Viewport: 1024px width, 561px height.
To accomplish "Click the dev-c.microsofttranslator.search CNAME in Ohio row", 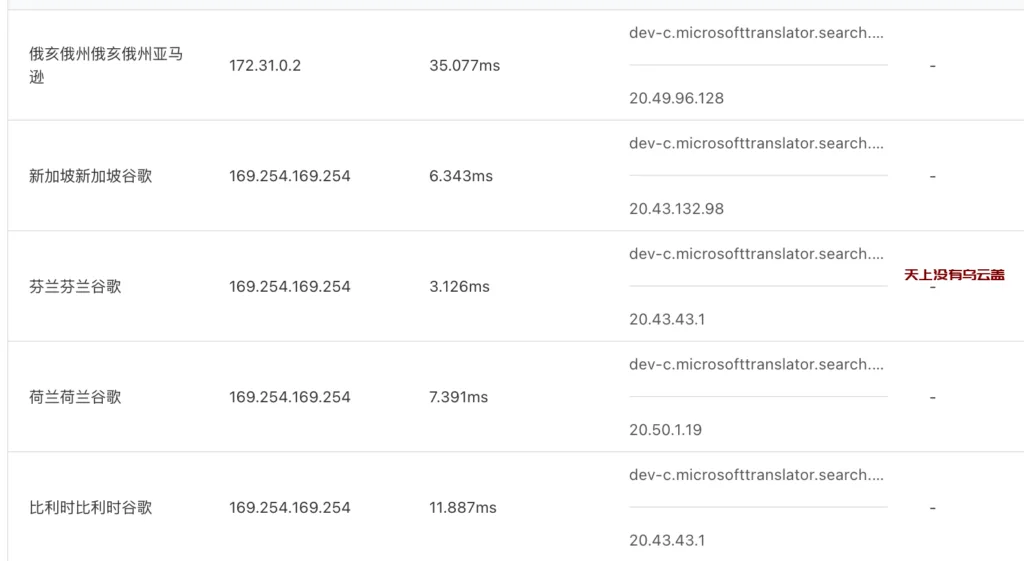I will (756, 33).
